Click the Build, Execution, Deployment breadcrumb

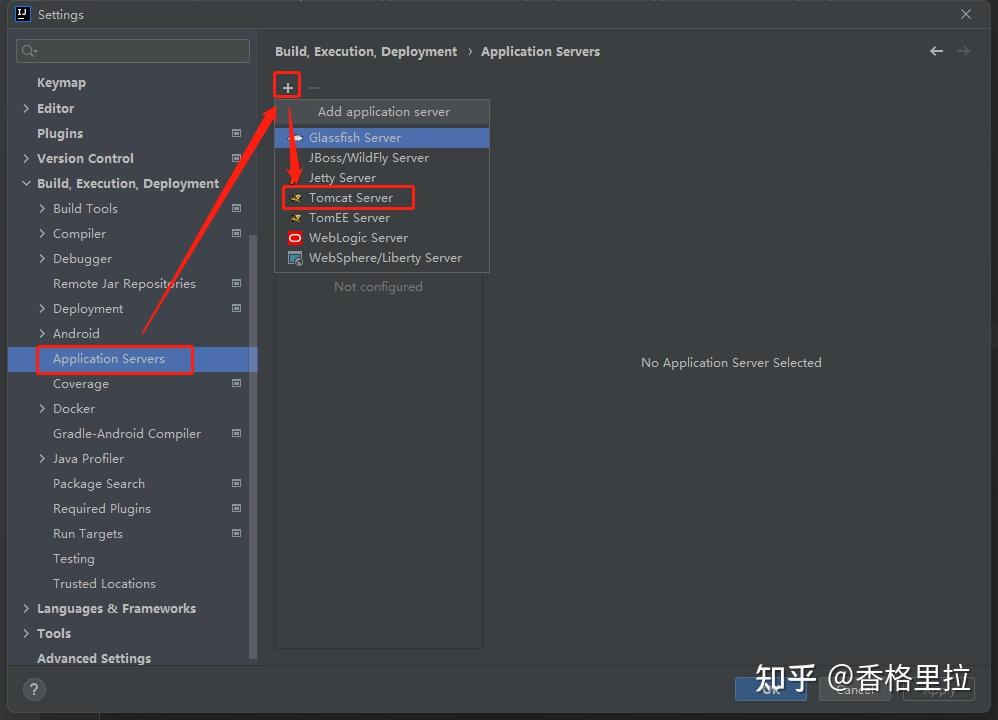click(366, 52)
